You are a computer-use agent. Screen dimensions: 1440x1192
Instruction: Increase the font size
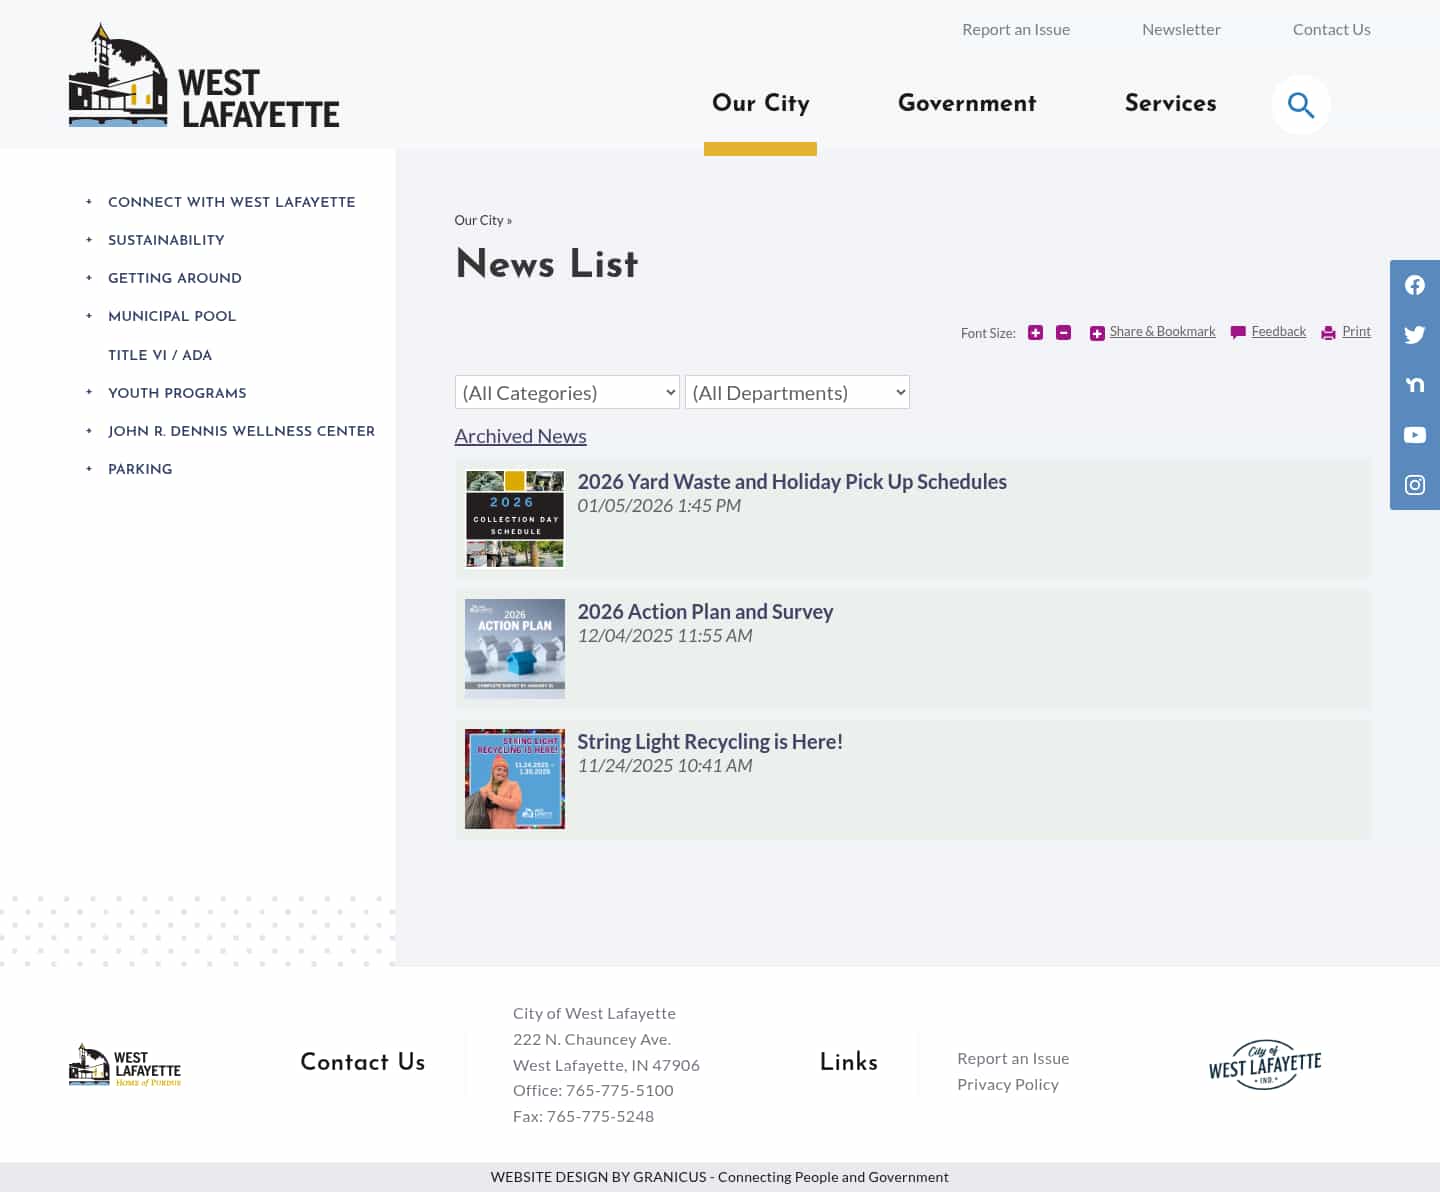tap(1035, 332)
